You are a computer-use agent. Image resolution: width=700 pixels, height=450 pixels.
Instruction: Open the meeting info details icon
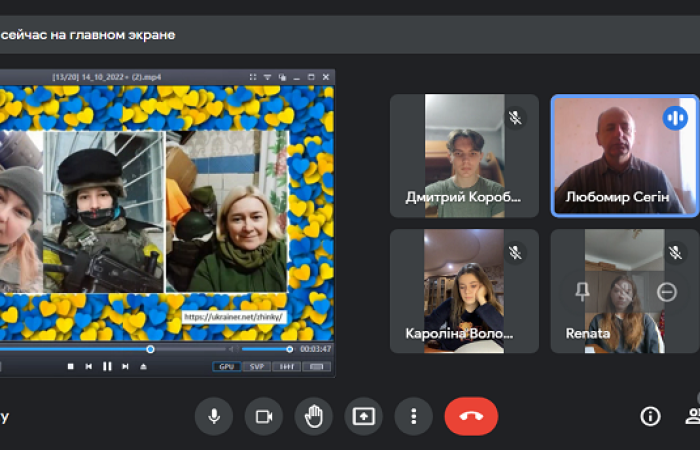pos(650,416)
